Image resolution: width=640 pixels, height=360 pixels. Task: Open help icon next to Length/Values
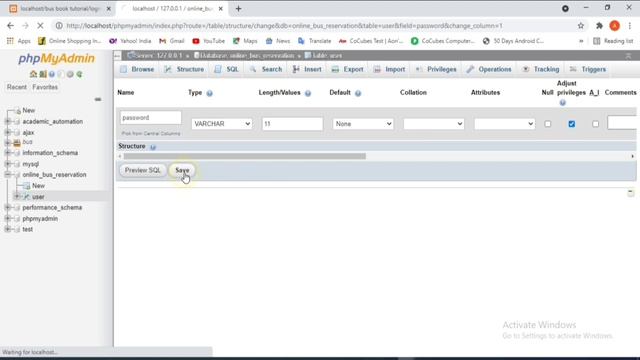(308, 93)
